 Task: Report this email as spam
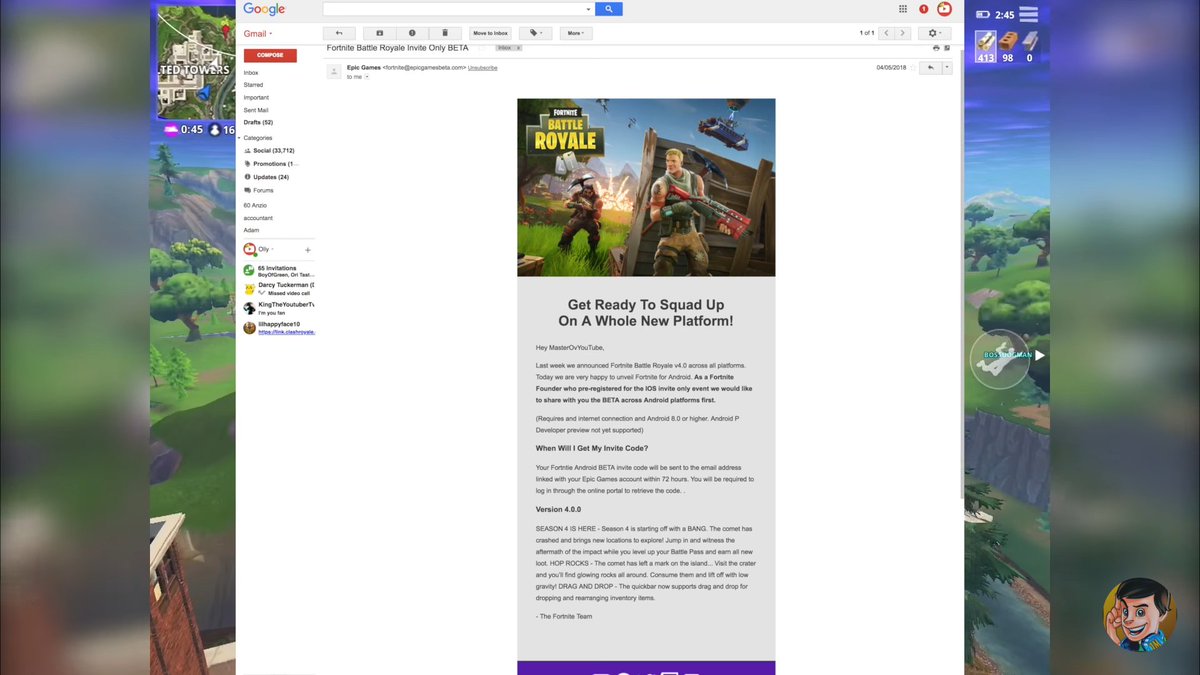pyautogui.click(x=412, y=33)
